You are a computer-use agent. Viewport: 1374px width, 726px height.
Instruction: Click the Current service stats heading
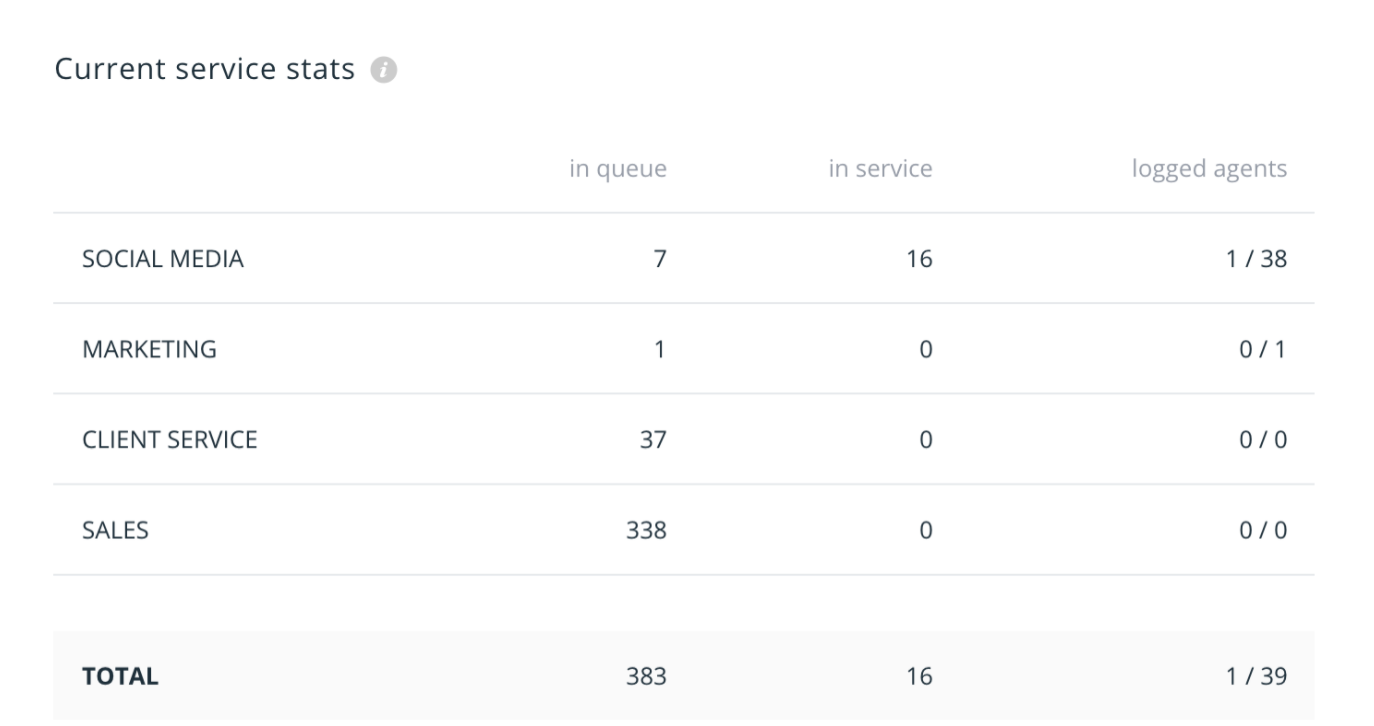tap(205, 70)
